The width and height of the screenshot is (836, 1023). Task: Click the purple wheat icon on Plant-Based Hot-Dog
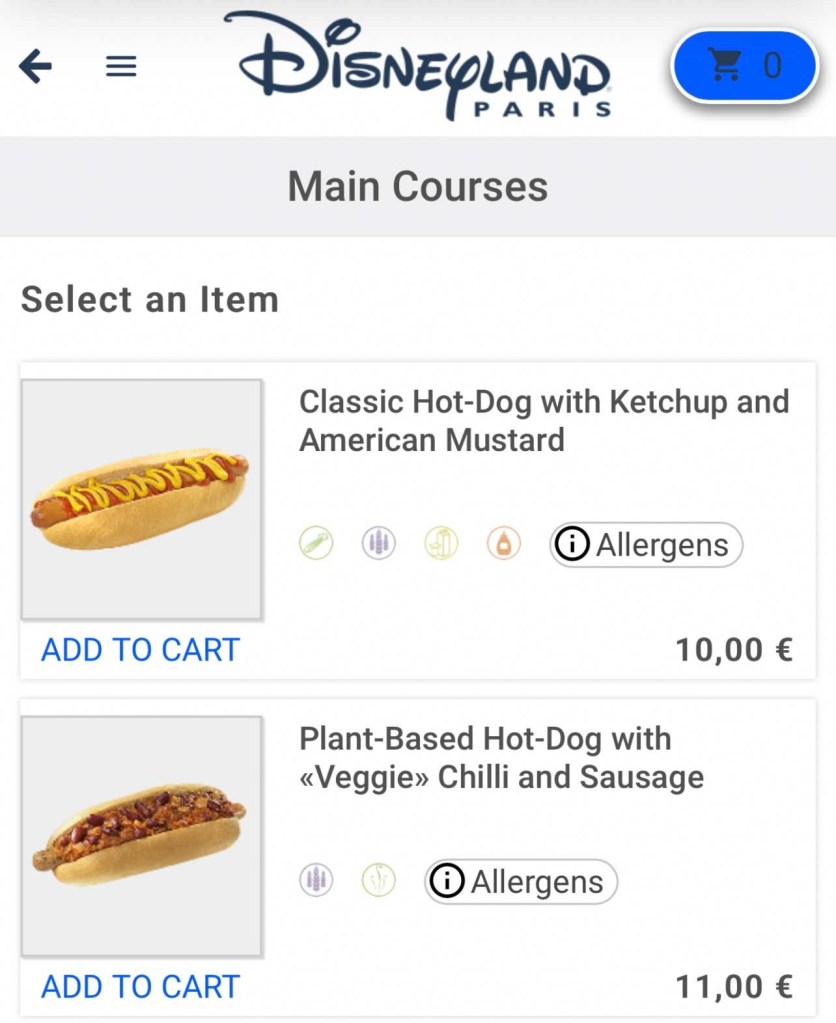316,881
